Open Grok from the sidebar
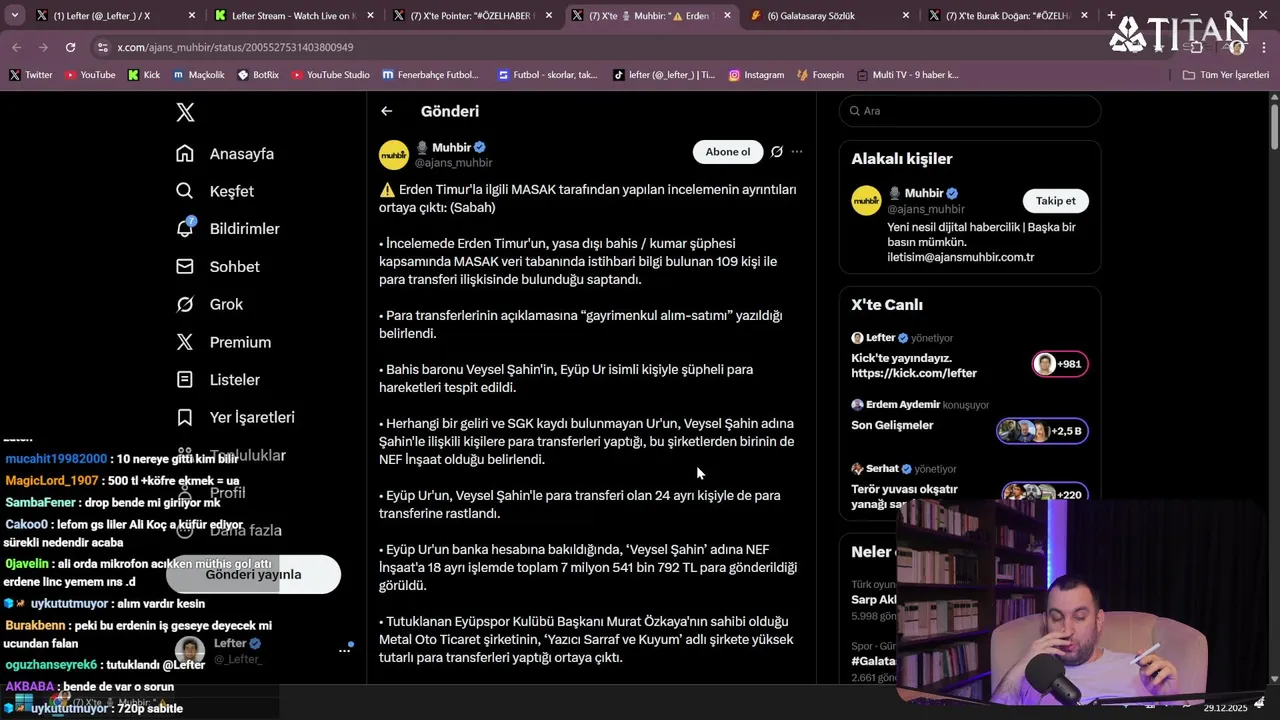The height and width of the screenshot is (720, 1280). pos(210,304)
